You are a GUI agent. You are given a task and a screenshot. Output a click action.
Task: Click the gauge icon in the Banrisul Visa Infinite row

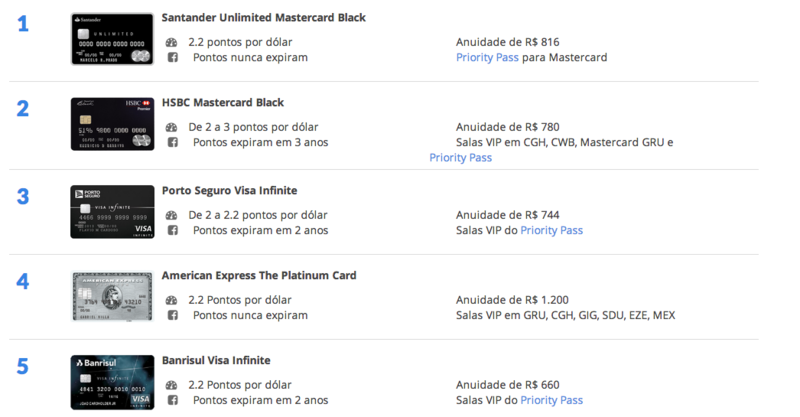pos(171,385)
